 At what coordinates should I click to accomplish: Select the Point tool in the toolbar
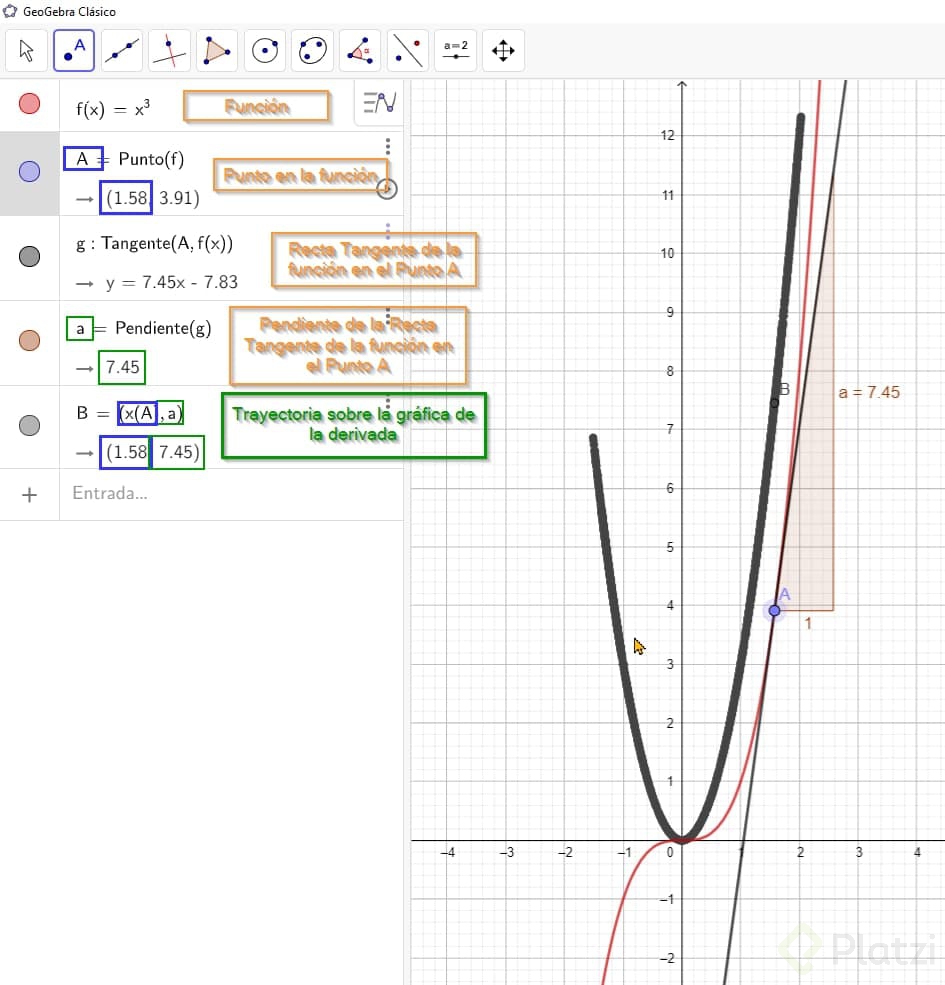click(x=73, y=50)
